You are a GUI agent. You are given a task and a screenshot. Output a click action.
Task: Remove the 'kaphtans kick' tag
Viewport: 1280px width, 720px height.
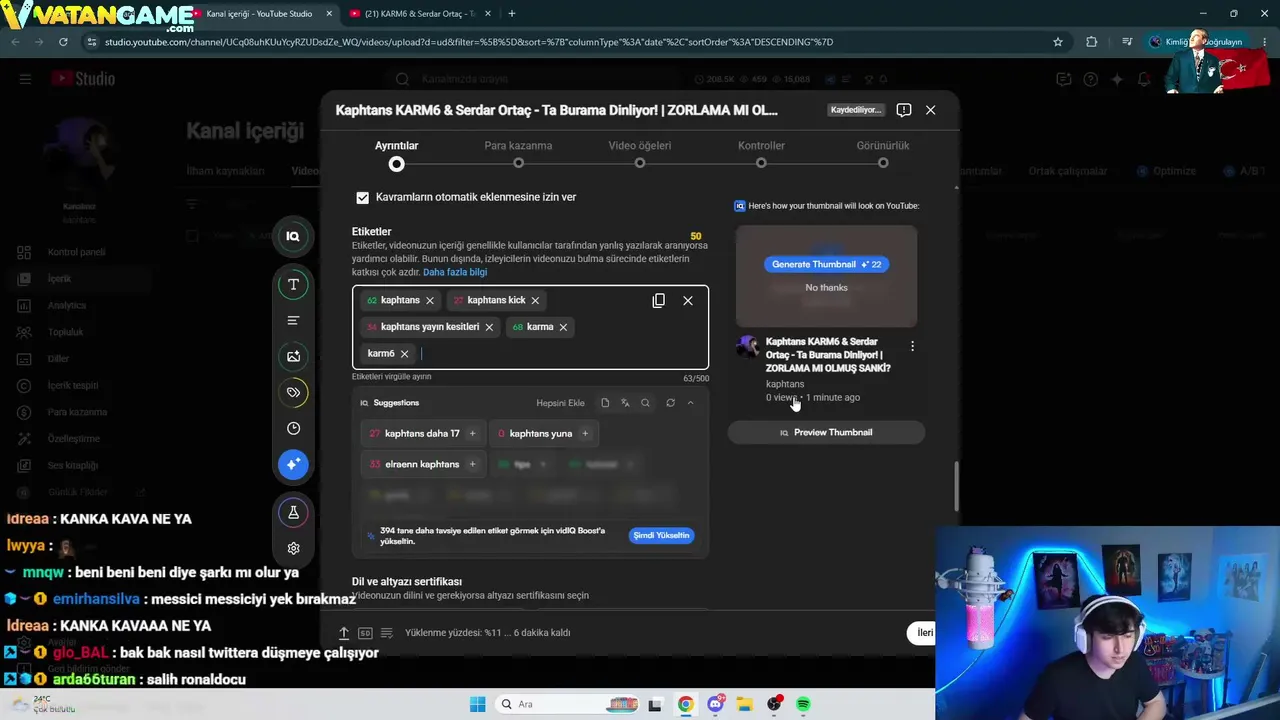pos(535,300)
